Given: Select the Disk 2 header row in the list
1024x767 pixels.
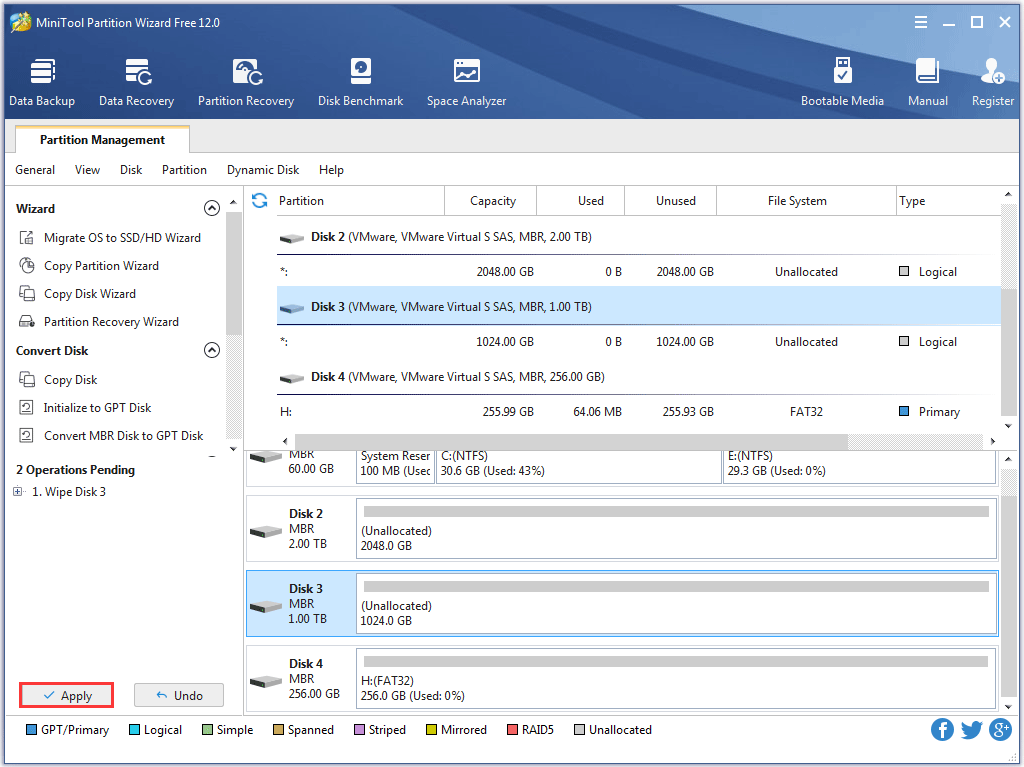Looking at the screenshot, I should (x=639, y=237).
